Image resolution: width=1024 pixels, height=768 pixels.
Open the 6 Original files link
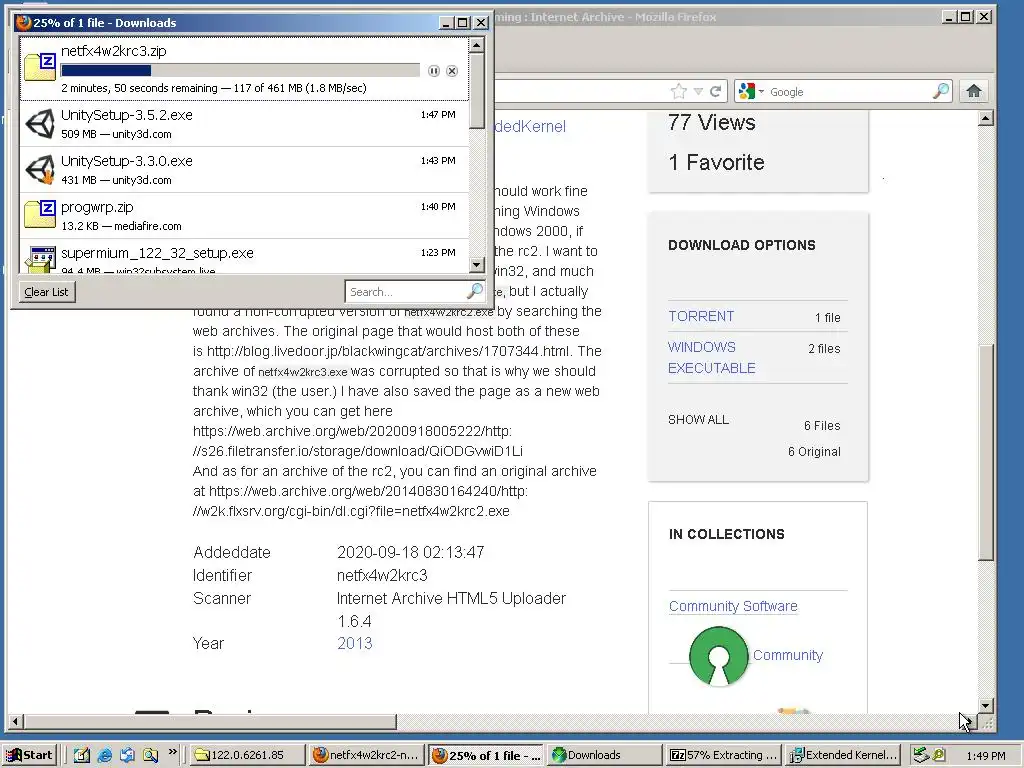814,451
